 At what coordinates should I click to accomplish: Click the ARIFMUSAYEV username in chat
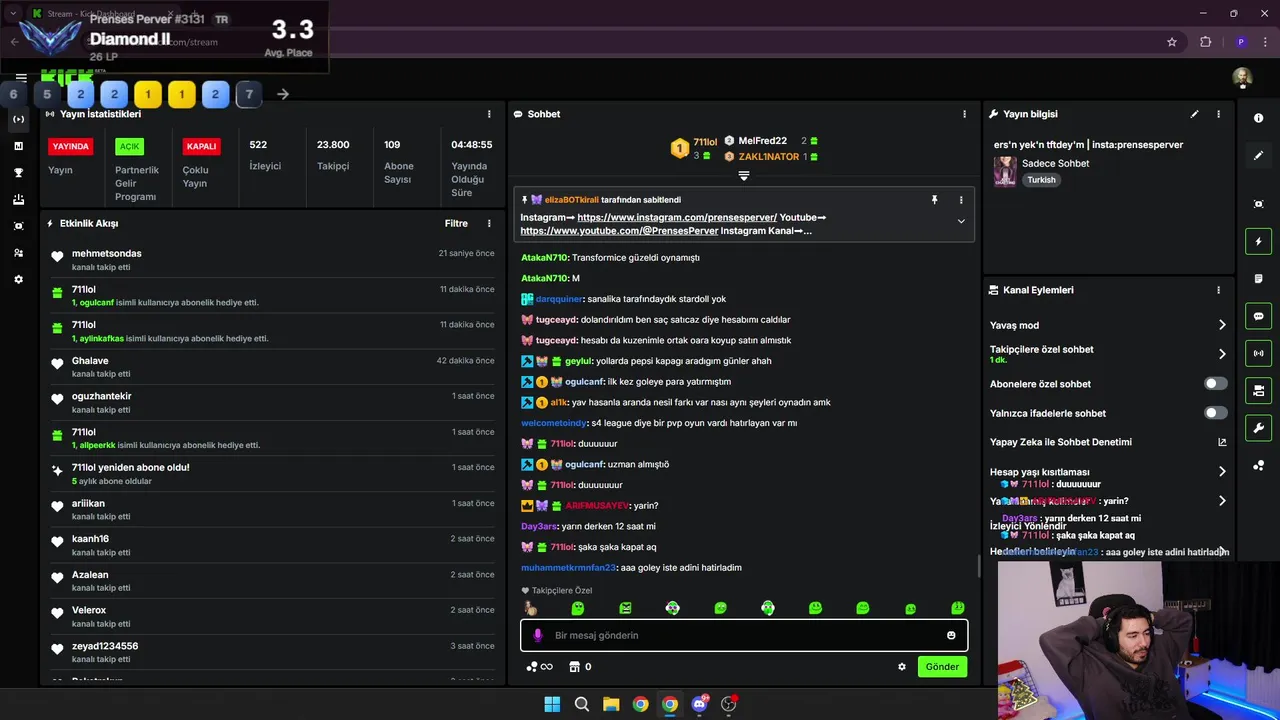click(597, 506)
